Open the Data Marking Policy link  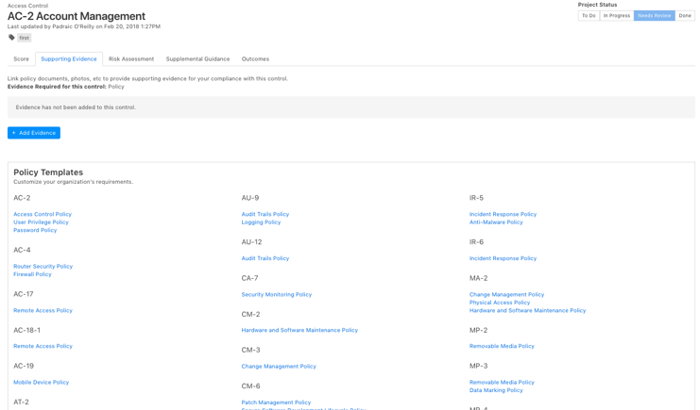pos(496,390)
